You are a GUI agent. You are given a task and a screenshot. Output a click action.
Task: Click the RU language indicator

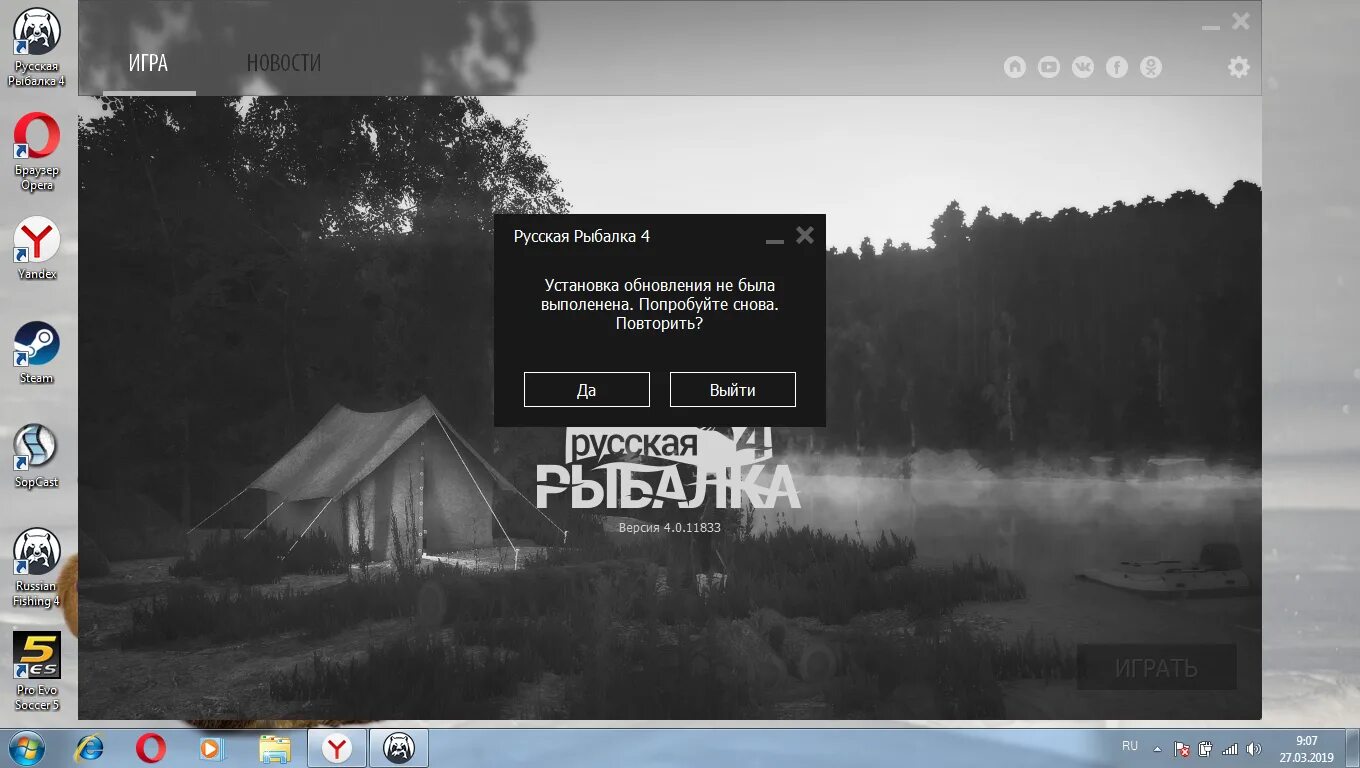point(1130,746)
